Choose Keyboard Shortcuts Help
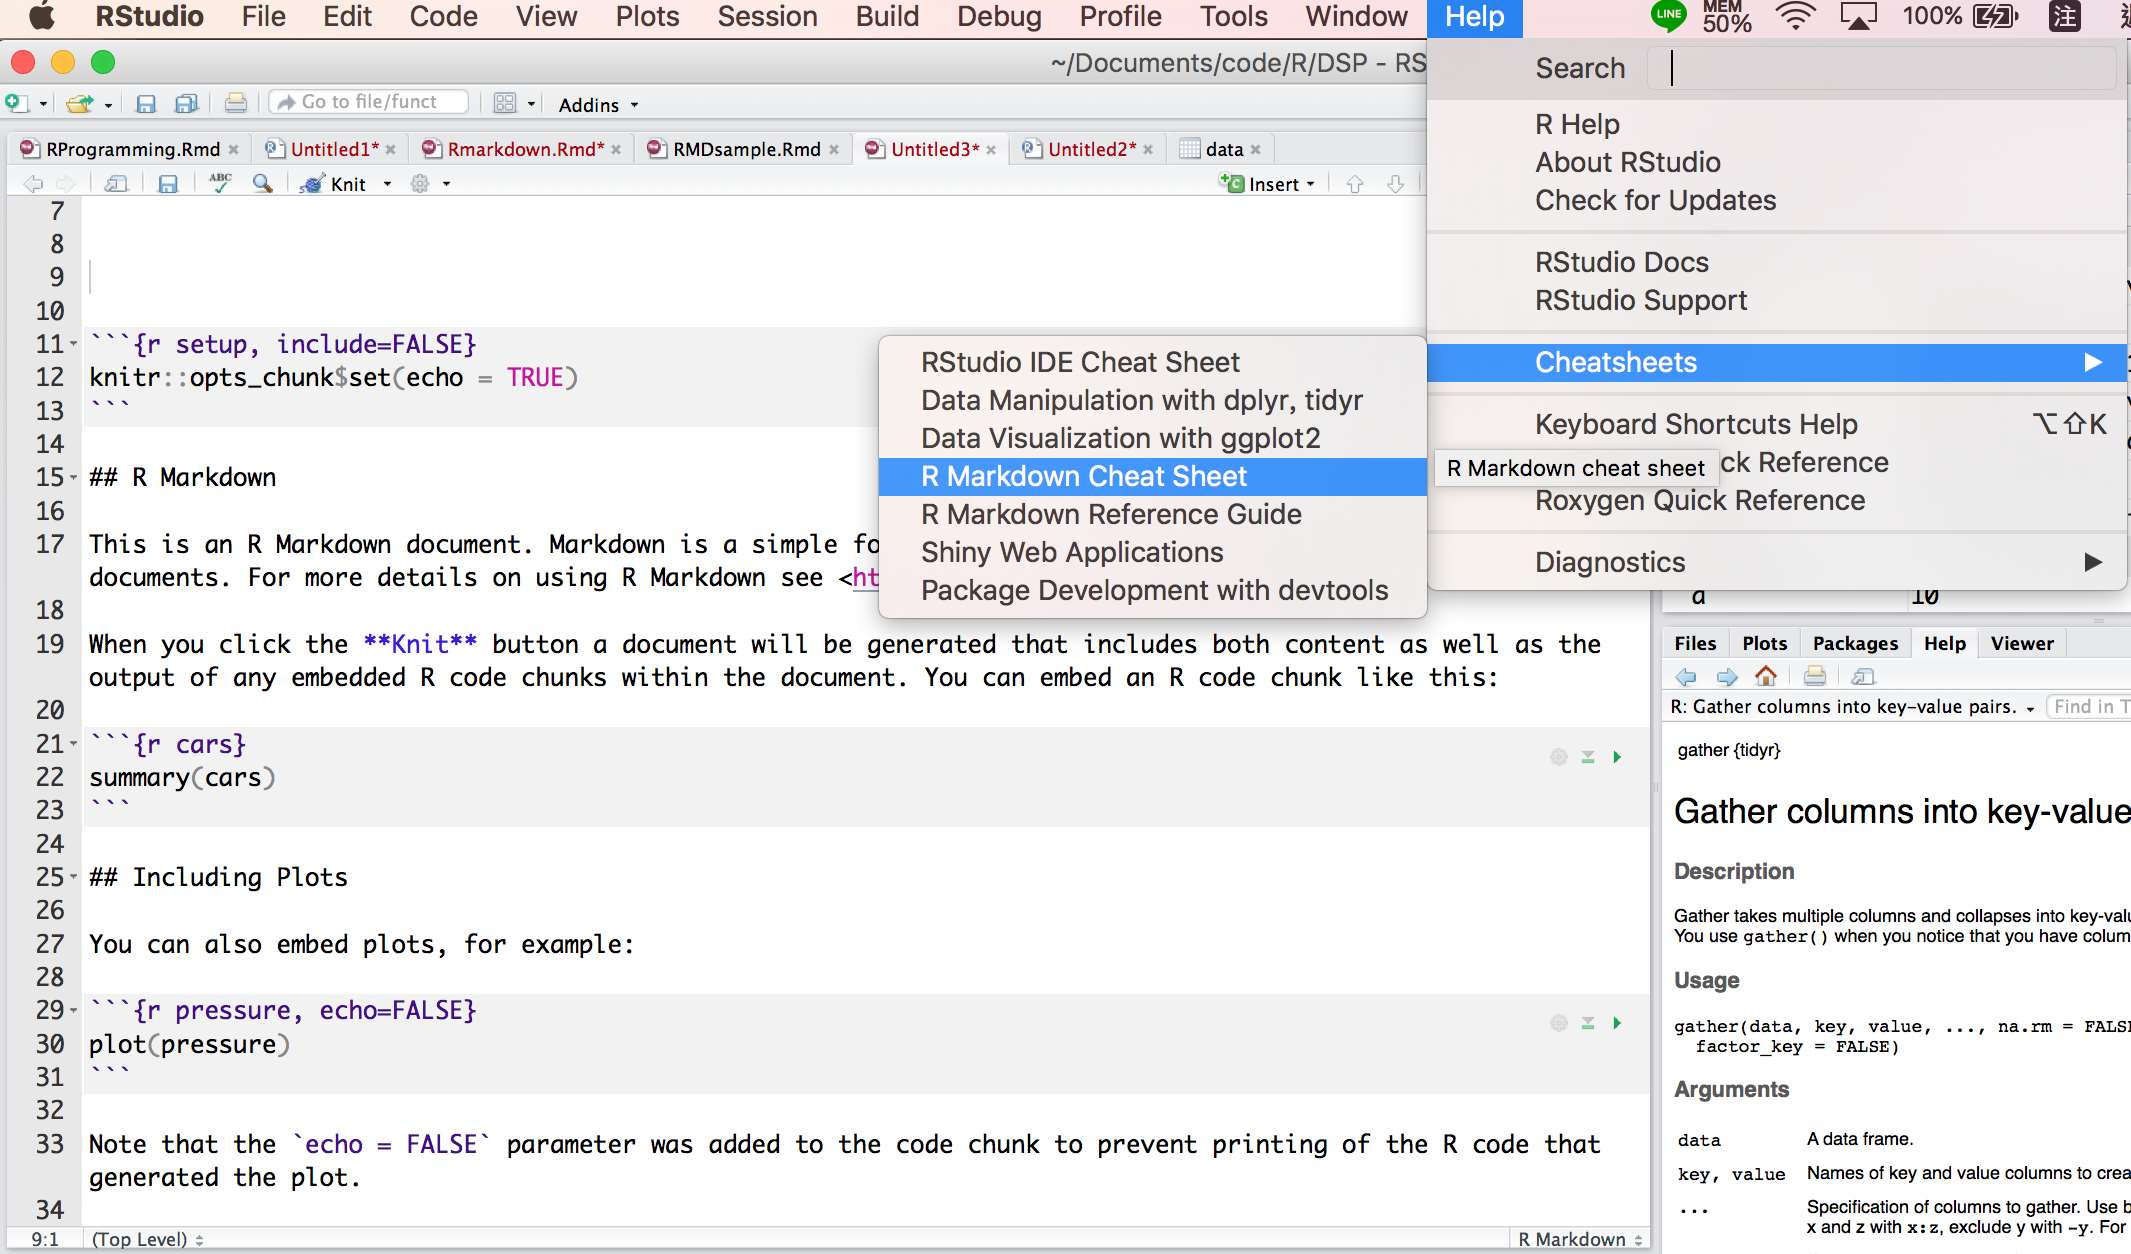 pyautogui.click(x=1776, y=424)
